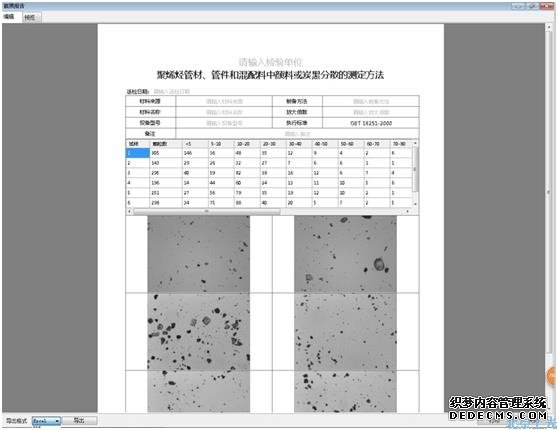Image resolution: width=558 pixels, height=430 pixels.
Task: Click the GBT 18251-2000 standard cell
Action: [371, 123]
